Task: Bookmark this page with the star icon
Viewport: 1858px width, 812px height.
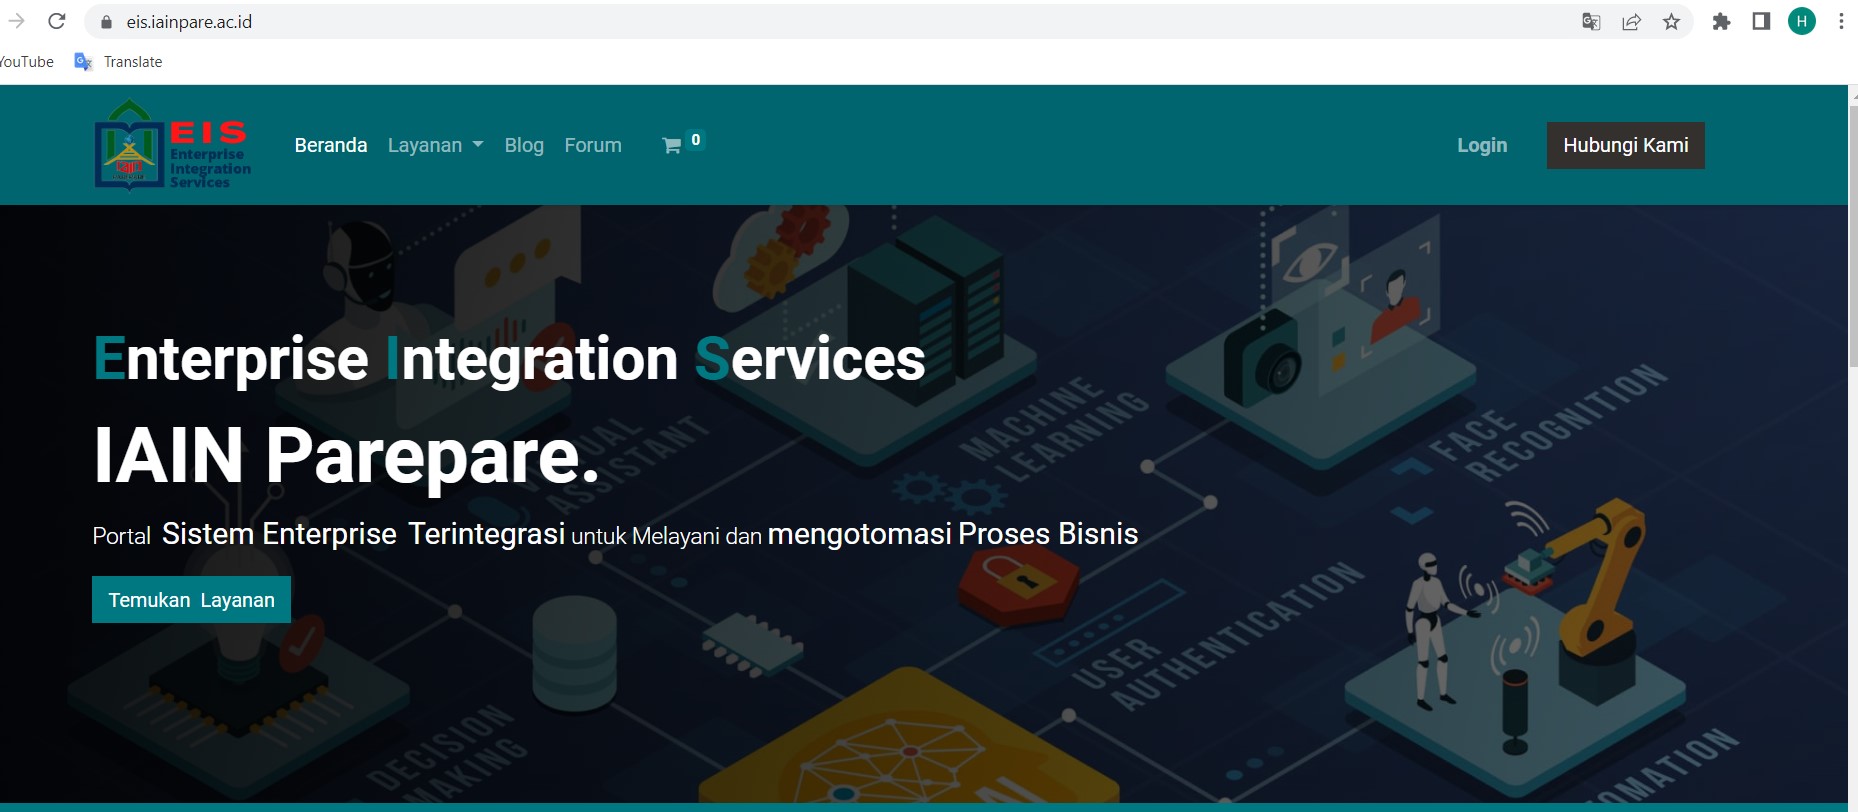Action: (1671, 22)
